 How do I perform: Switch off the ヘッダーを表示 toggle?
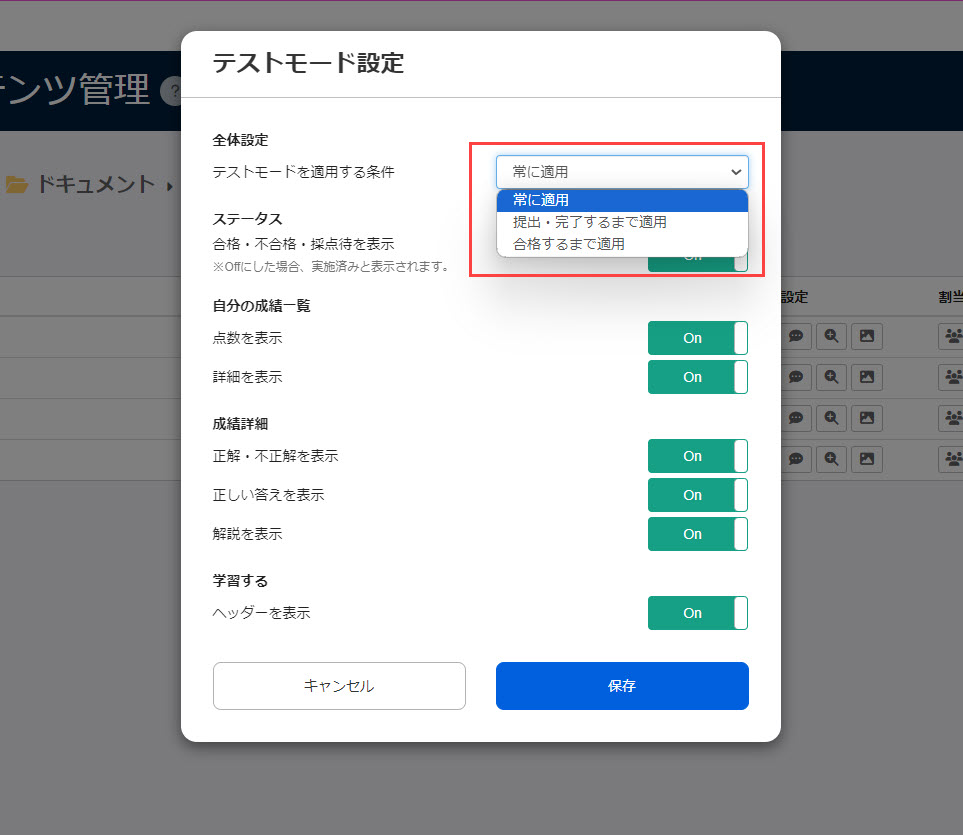click(x=697, y=613)
